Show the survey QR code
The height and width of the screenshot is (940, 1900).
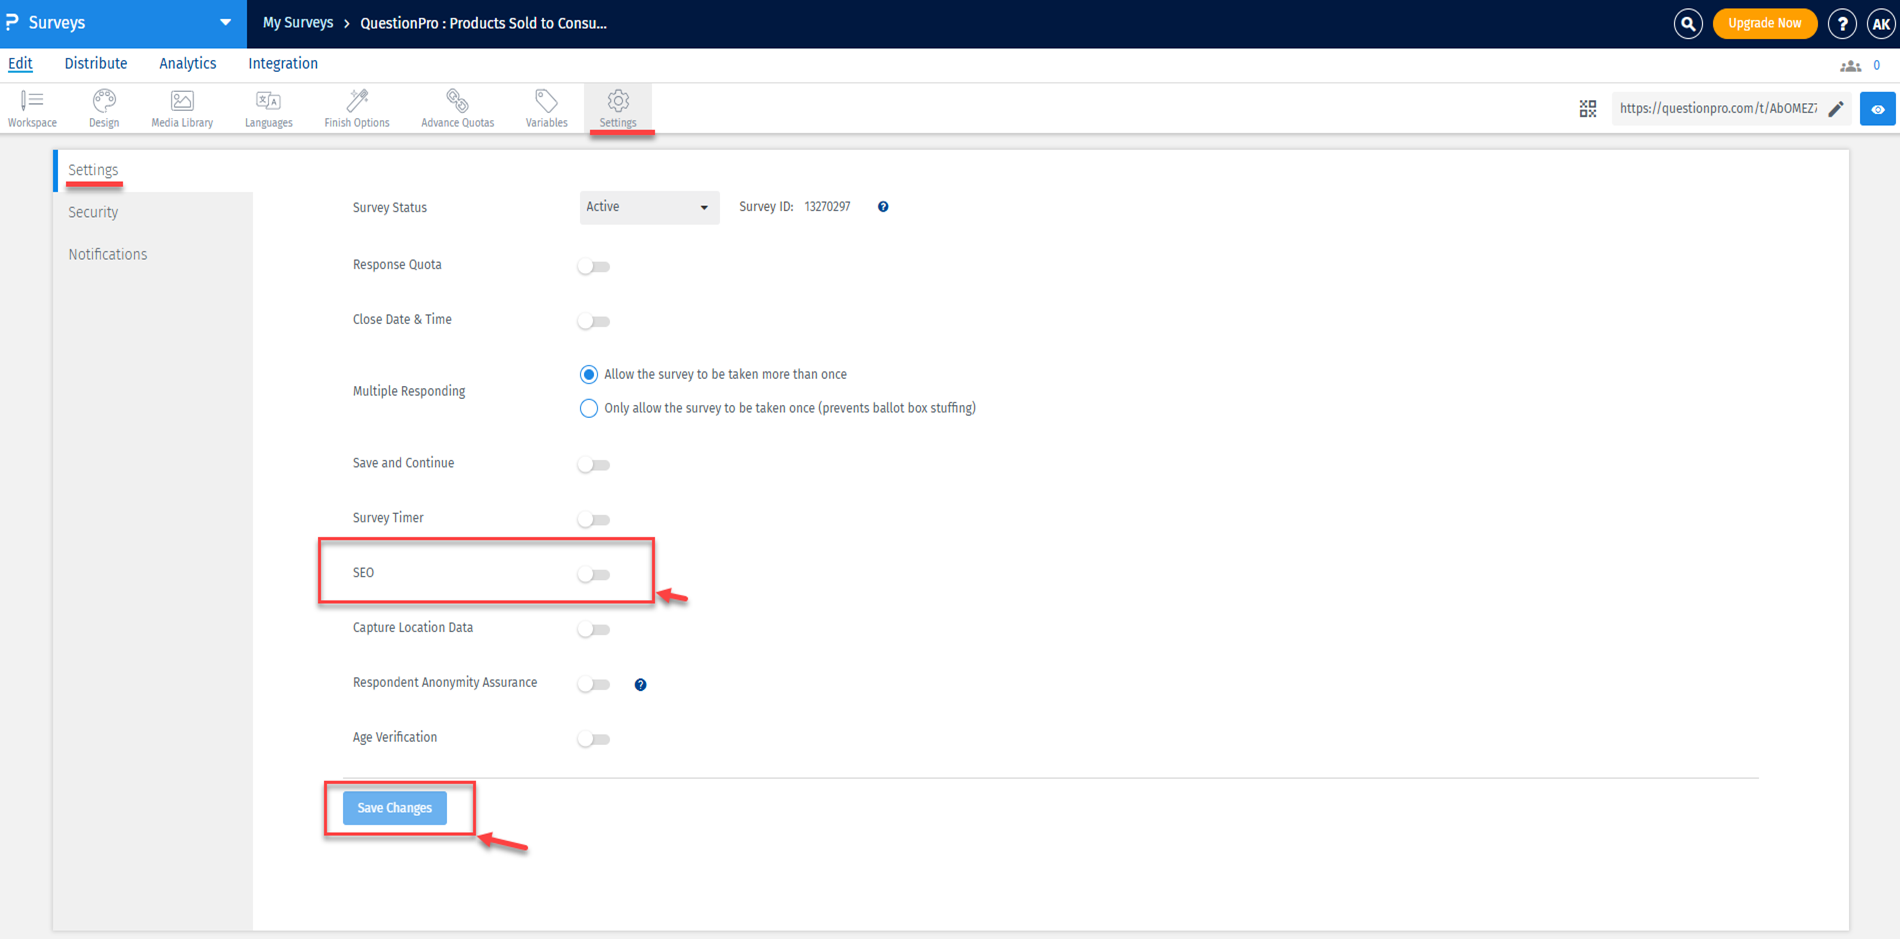point(1588,108)
